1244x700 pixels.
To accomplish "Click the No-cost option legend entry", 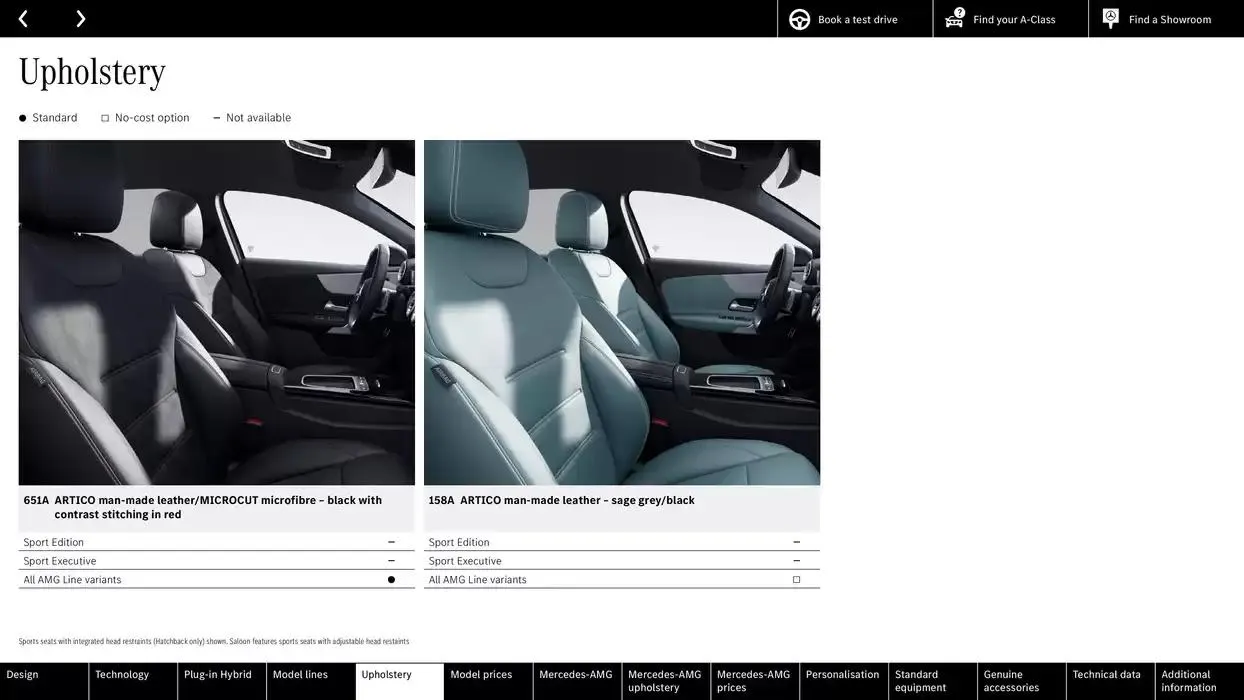I will tap(145, 118).
